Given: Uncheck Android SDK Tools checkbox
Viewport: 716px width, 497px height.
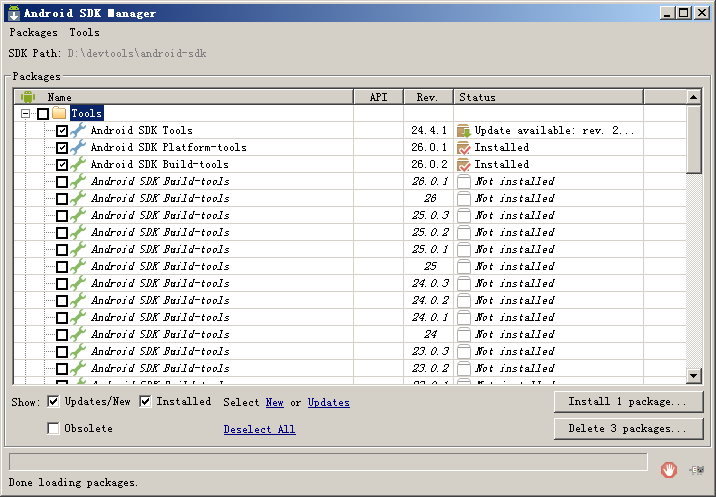Looking at the screenshot, I should coord(62,131).
